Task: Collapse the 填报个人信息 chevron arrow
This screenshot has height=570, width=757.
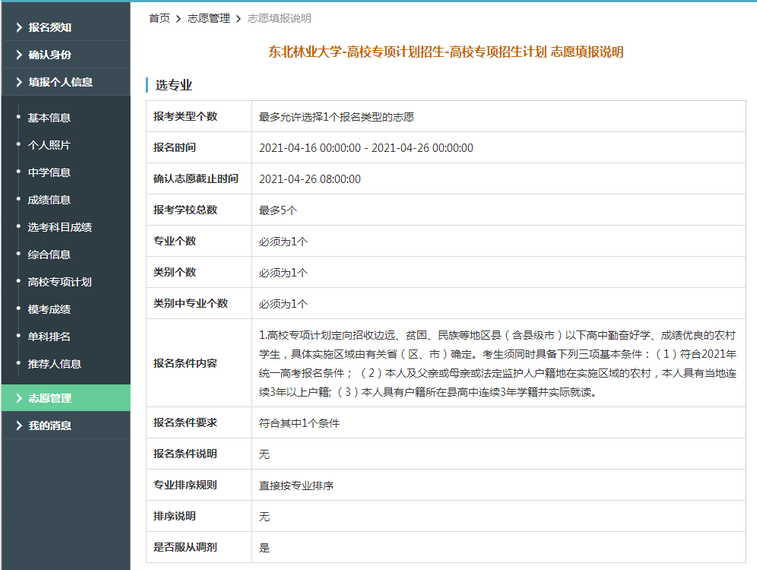Action: tap(19, 82)
